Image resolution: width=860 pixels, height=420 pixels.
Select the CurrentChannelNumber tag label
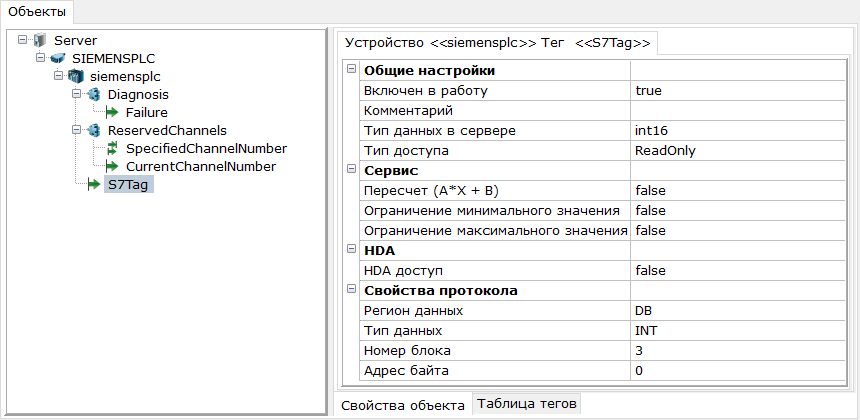201,166
